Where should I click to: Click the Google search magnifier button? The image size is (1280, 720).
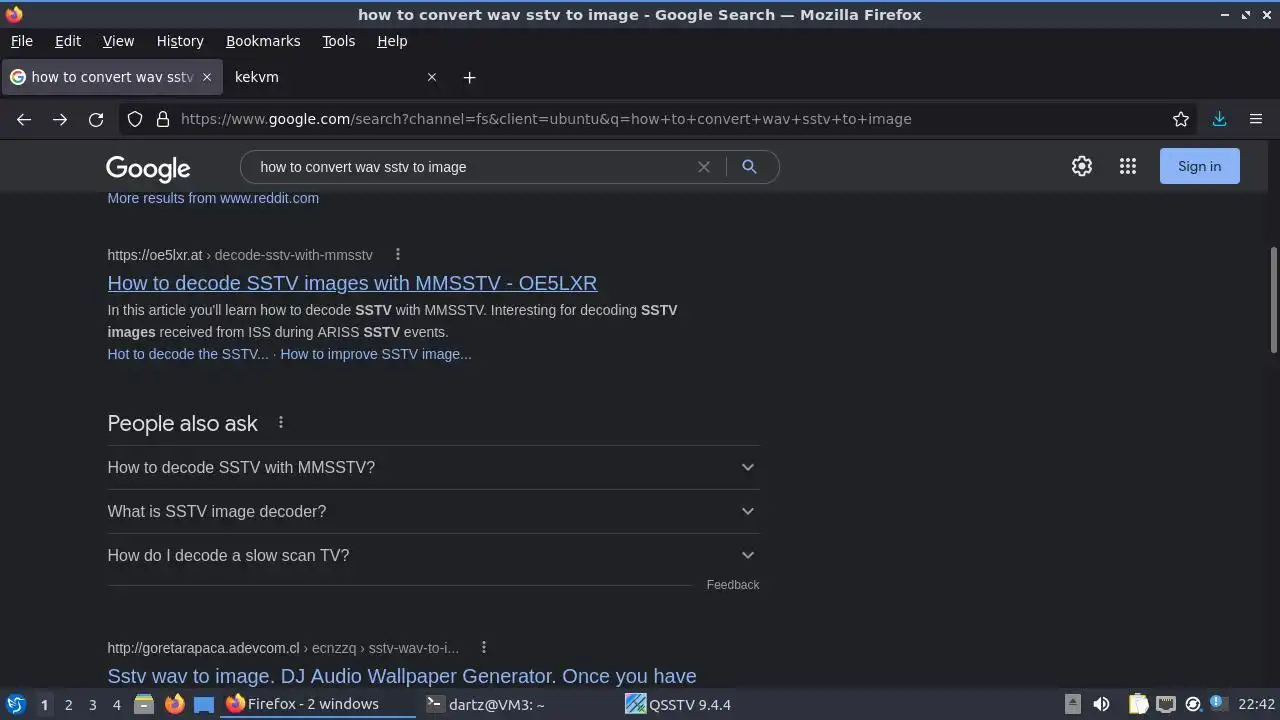(x=749, y=167)
